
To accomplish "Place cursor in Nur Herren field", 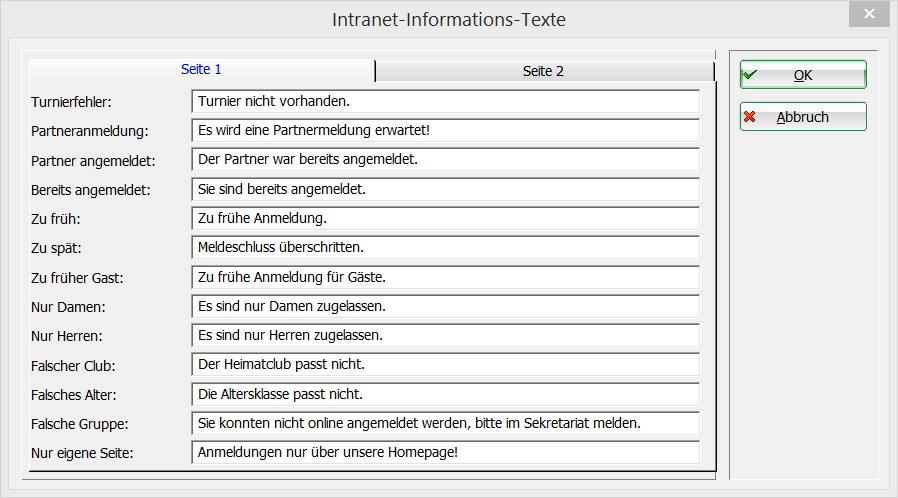I will click(x=445, y=335).
